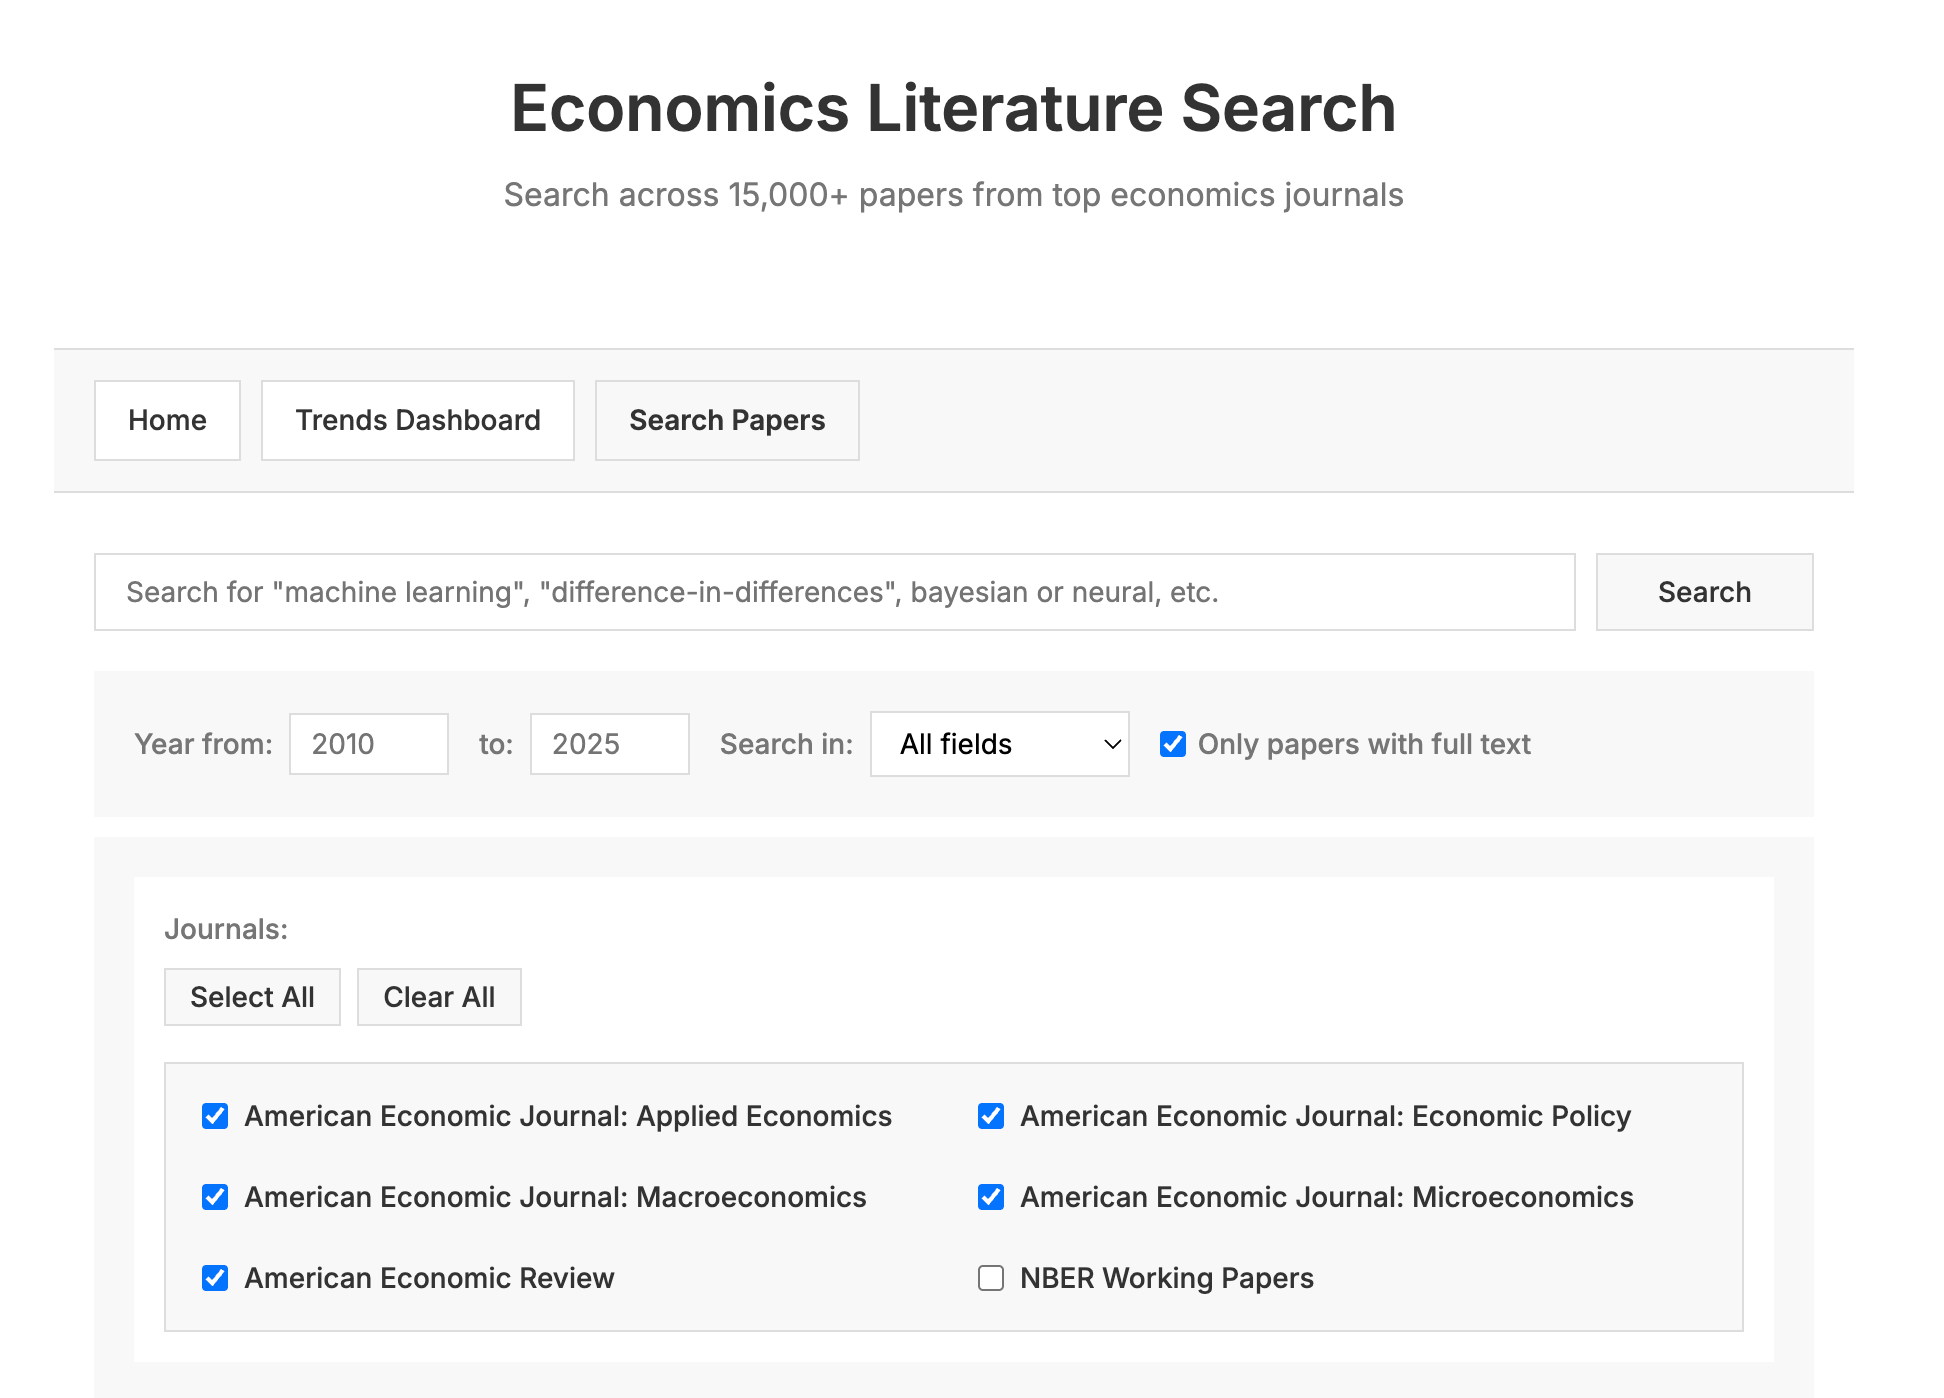Deselect American Economic Journal: Macroeconomics
The height and width of the screenshot is (1398, 1944).
(215, 1197)
